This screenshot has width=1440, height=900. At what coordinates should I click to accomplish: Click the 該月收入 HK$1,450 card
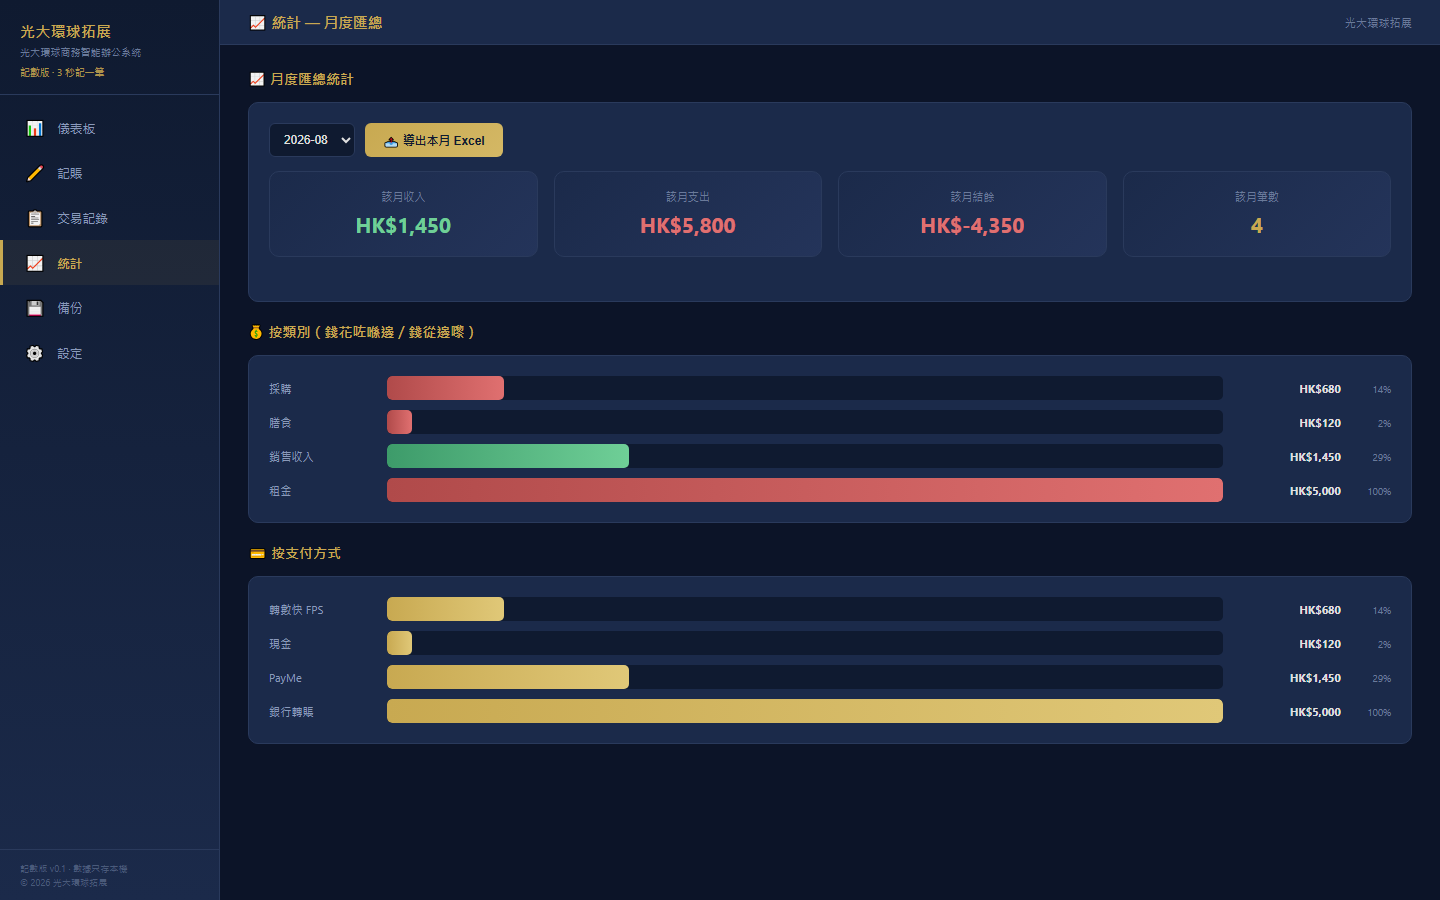pos(403,214)
